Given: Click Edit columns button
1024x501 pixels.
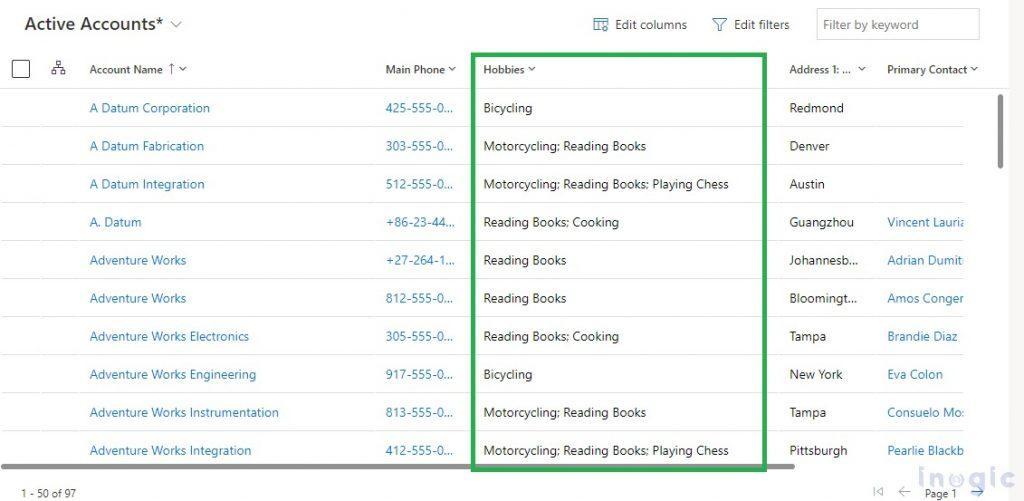Looking at the screenshot, I should 640,25.
